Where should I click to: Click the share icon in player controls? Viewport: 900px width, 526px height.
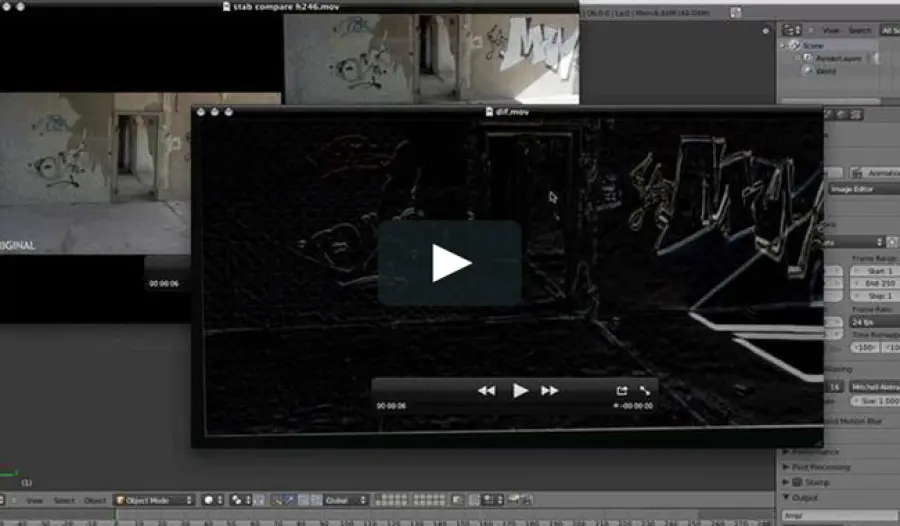[x=621, y=391]
